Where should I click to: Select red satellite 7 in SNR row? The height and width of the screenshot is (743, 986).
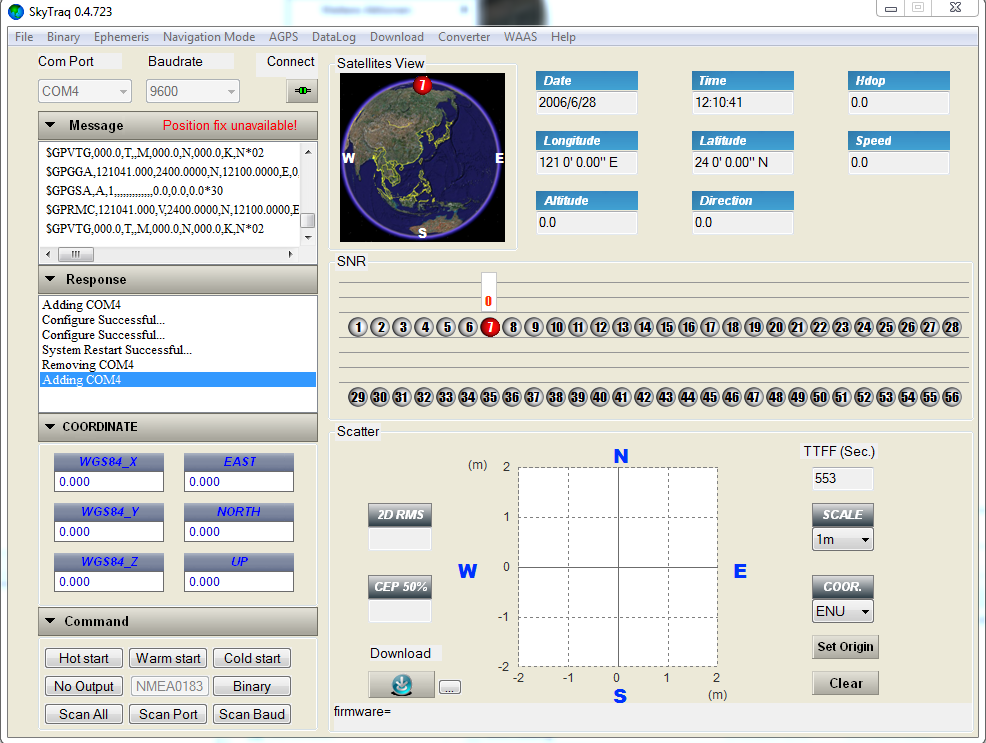[x=490, y=327]
